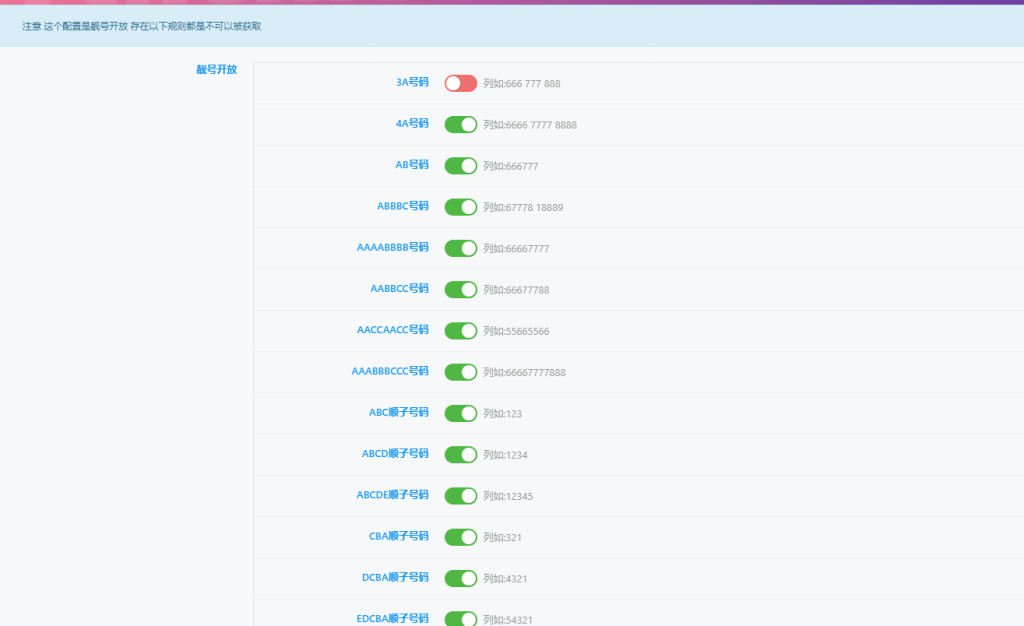Click the 靓号开放 section label
The image size is (1024, 626).
216,70
